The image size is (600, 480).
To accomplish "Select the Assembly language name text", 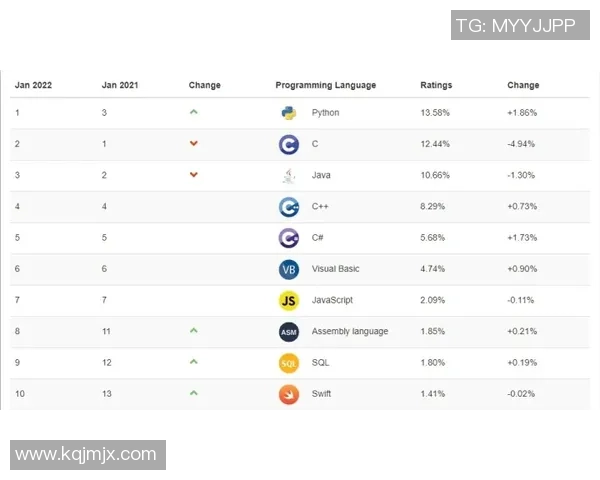I will [350, 332].
